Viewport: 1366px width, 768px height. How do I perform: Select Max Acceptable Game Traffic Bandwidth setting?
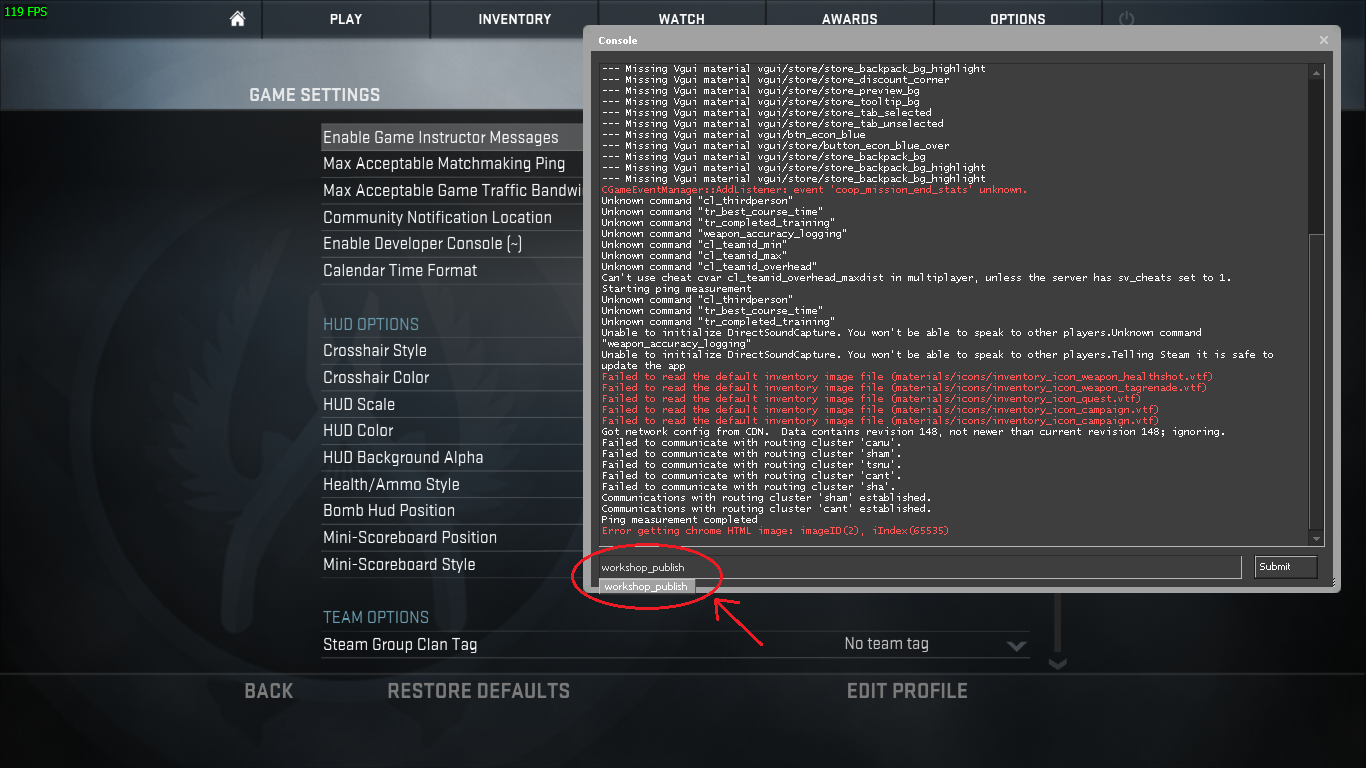[x=452, y=190]
